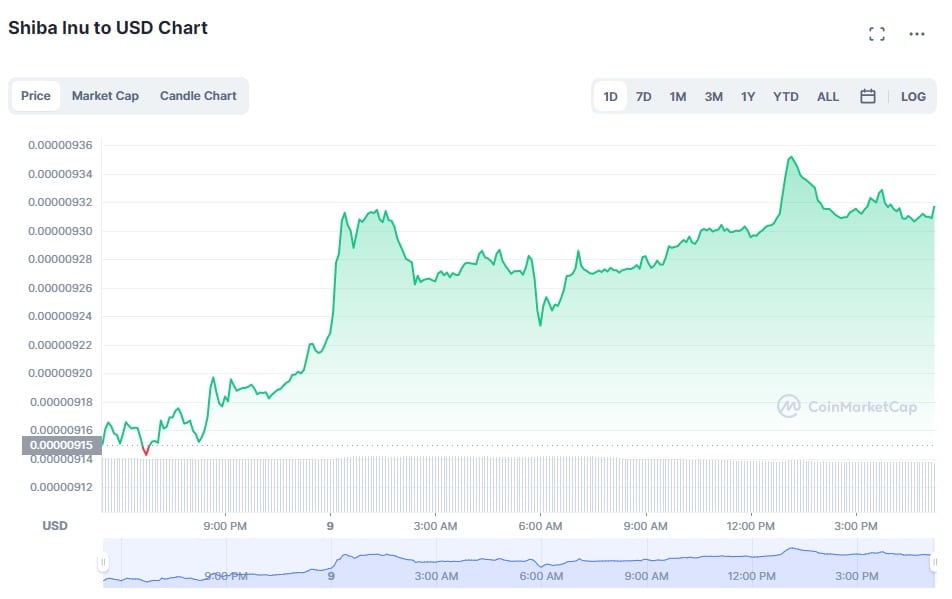The image size is (952, 599).
Task: Click 0.00000924 y-axis value
Action: pyautogui.click(x=60, y=316)
